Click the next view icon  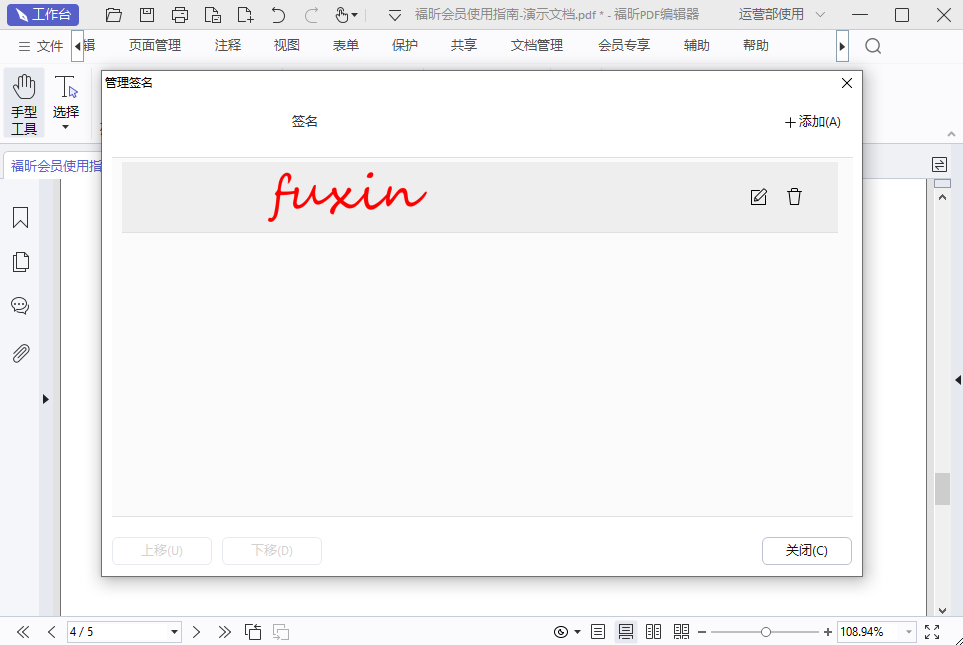pos(281,632)
